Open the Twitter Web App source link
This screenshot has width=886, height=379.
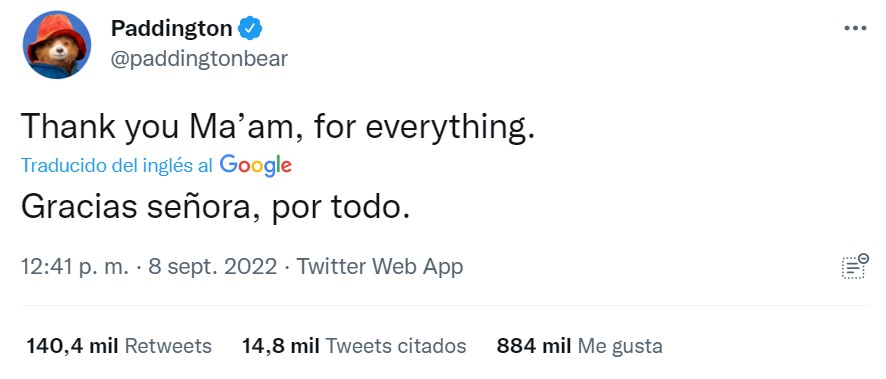[380, 267]
